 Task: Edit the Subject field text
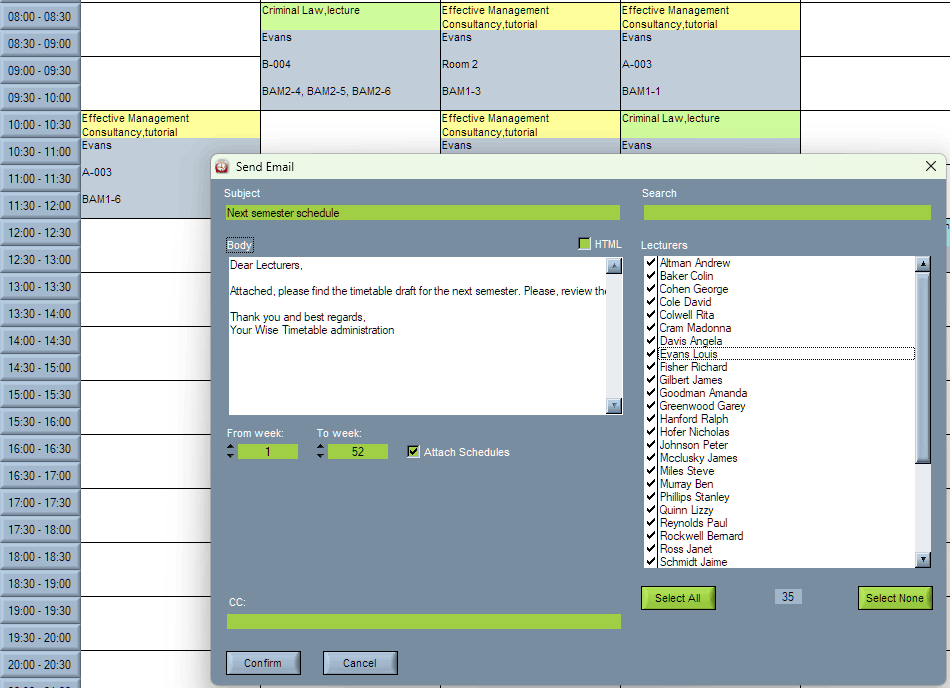(x=422, y=213)
